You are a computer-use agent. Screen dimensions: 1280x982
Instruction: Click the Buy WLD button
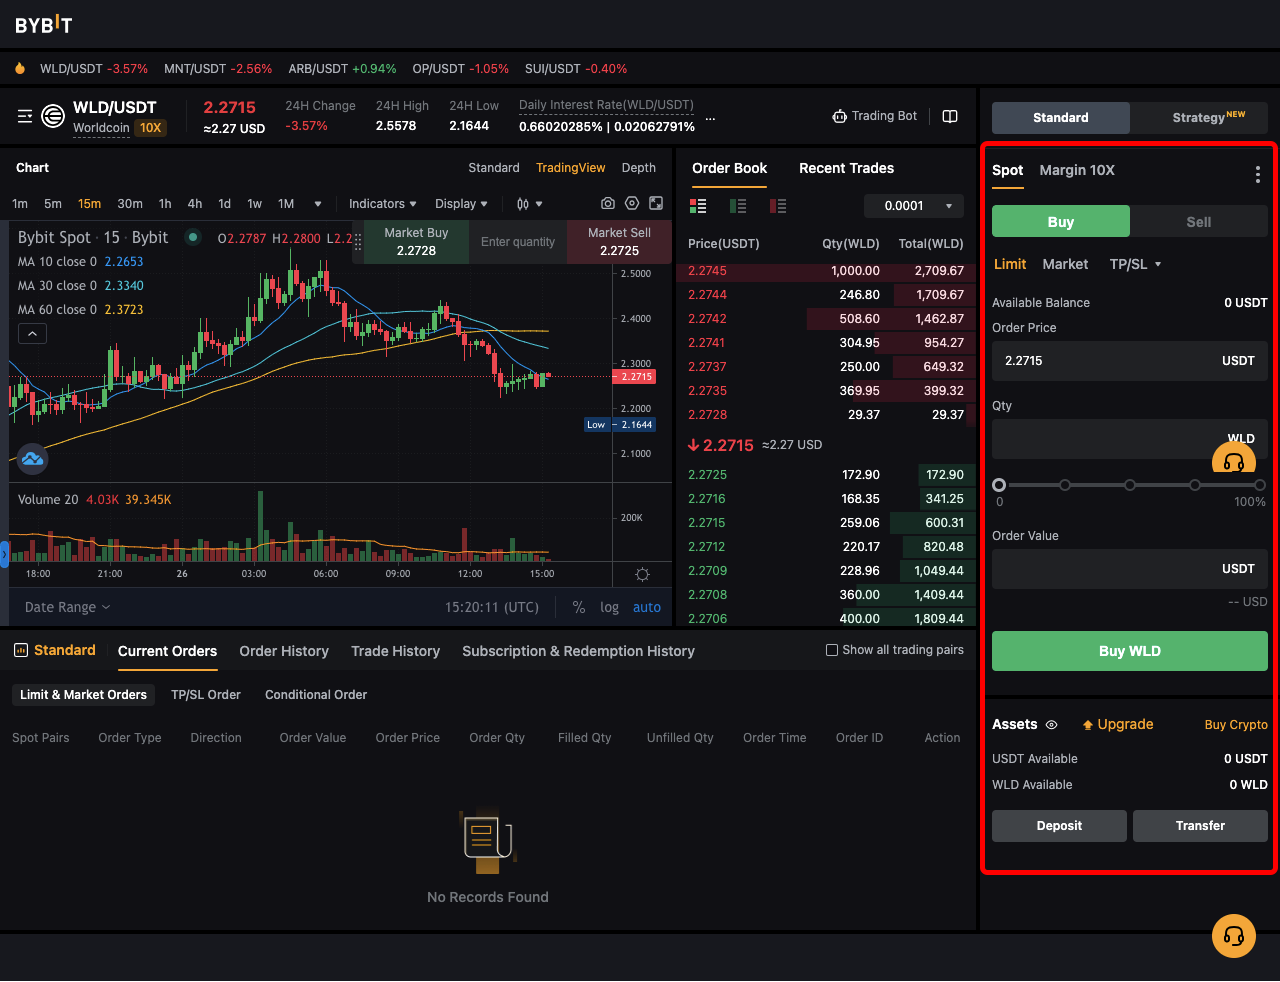coord(1130,651)
